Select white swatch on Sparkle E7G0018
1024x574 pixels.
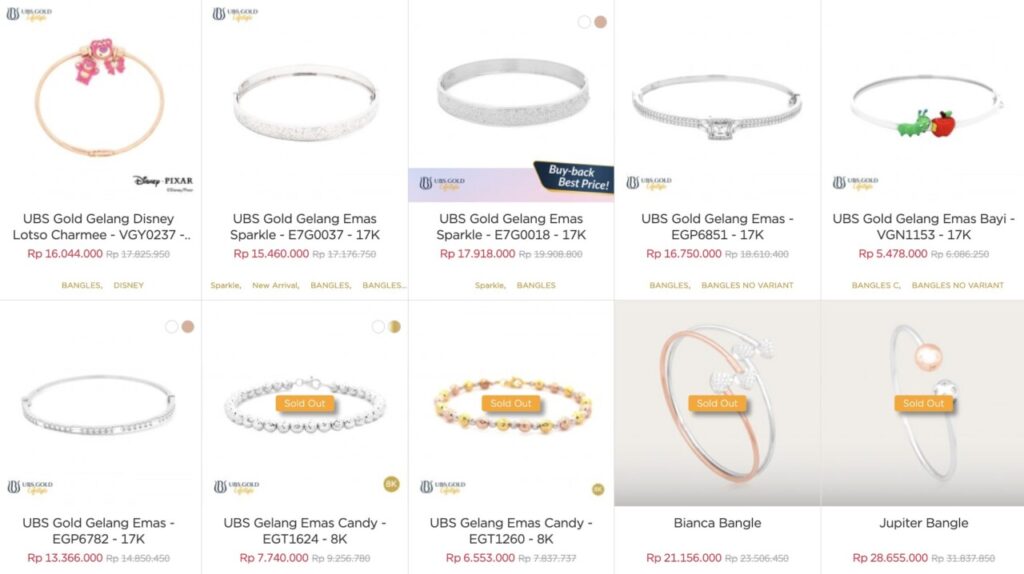click(x=584, y=22)
